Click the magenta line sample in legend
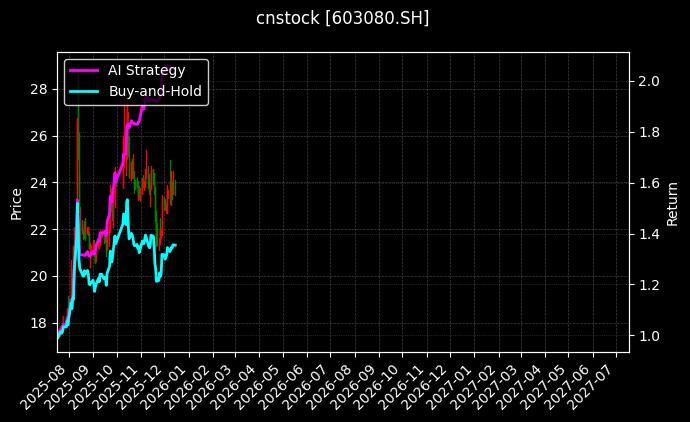 (x=83, y=70)
